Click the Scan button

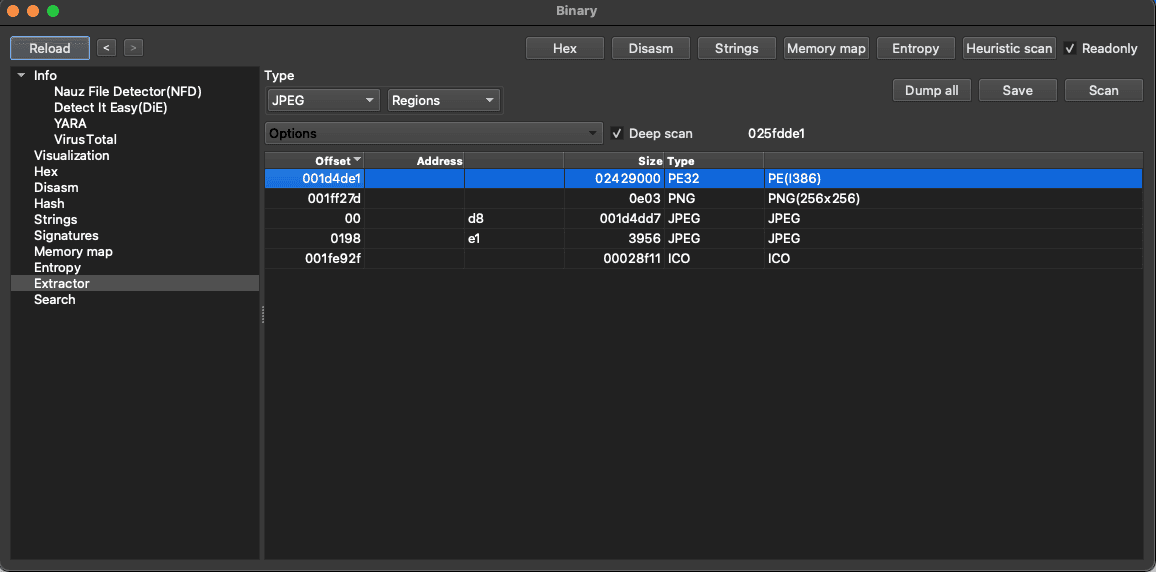1103,90
